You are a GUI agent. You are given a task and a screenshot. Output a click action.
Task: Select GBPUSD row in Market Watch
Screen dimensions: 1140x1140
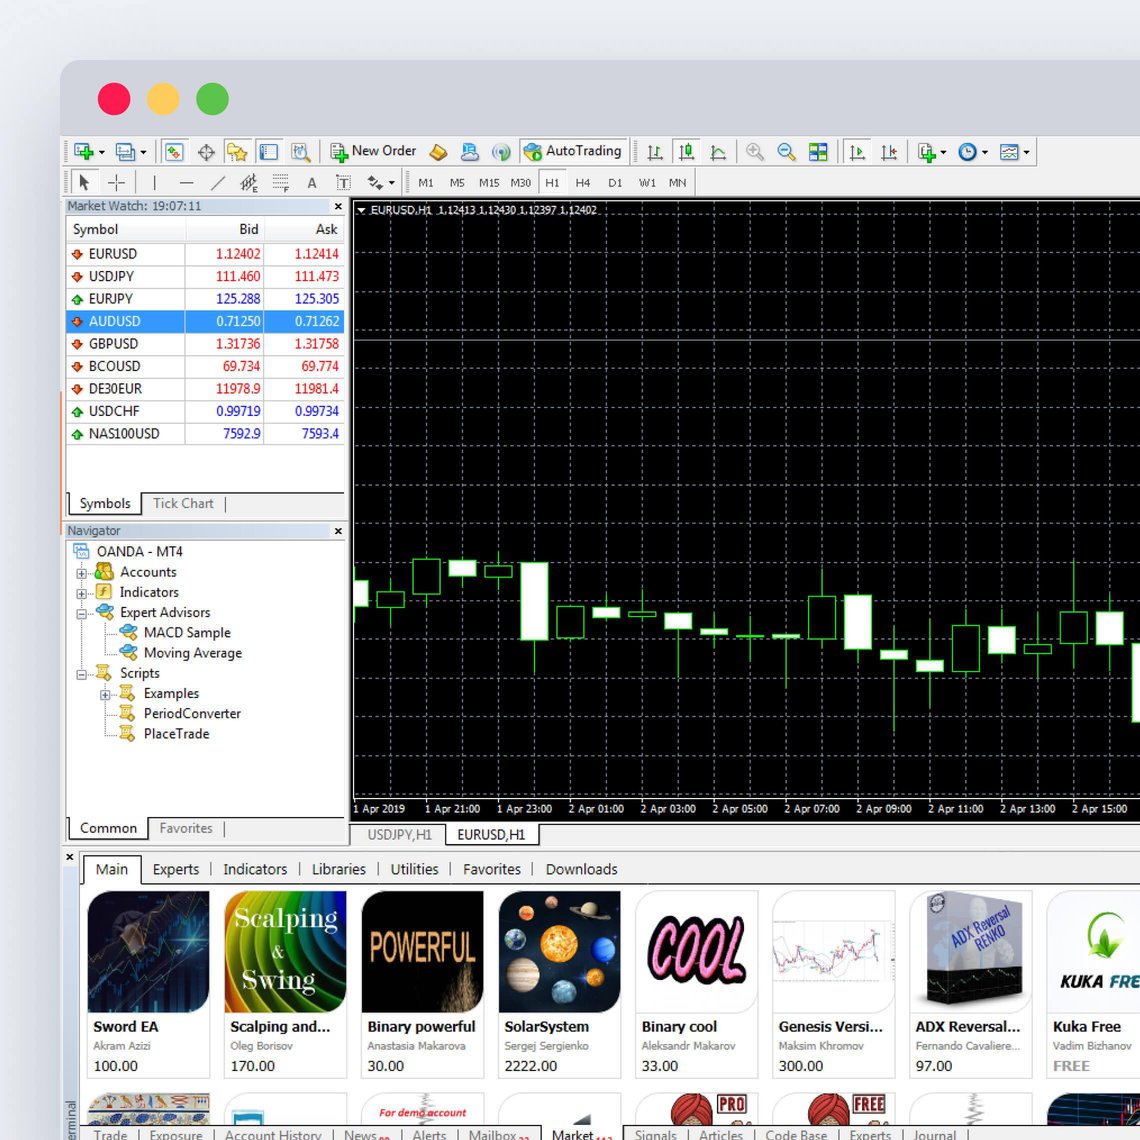[113, 343]
